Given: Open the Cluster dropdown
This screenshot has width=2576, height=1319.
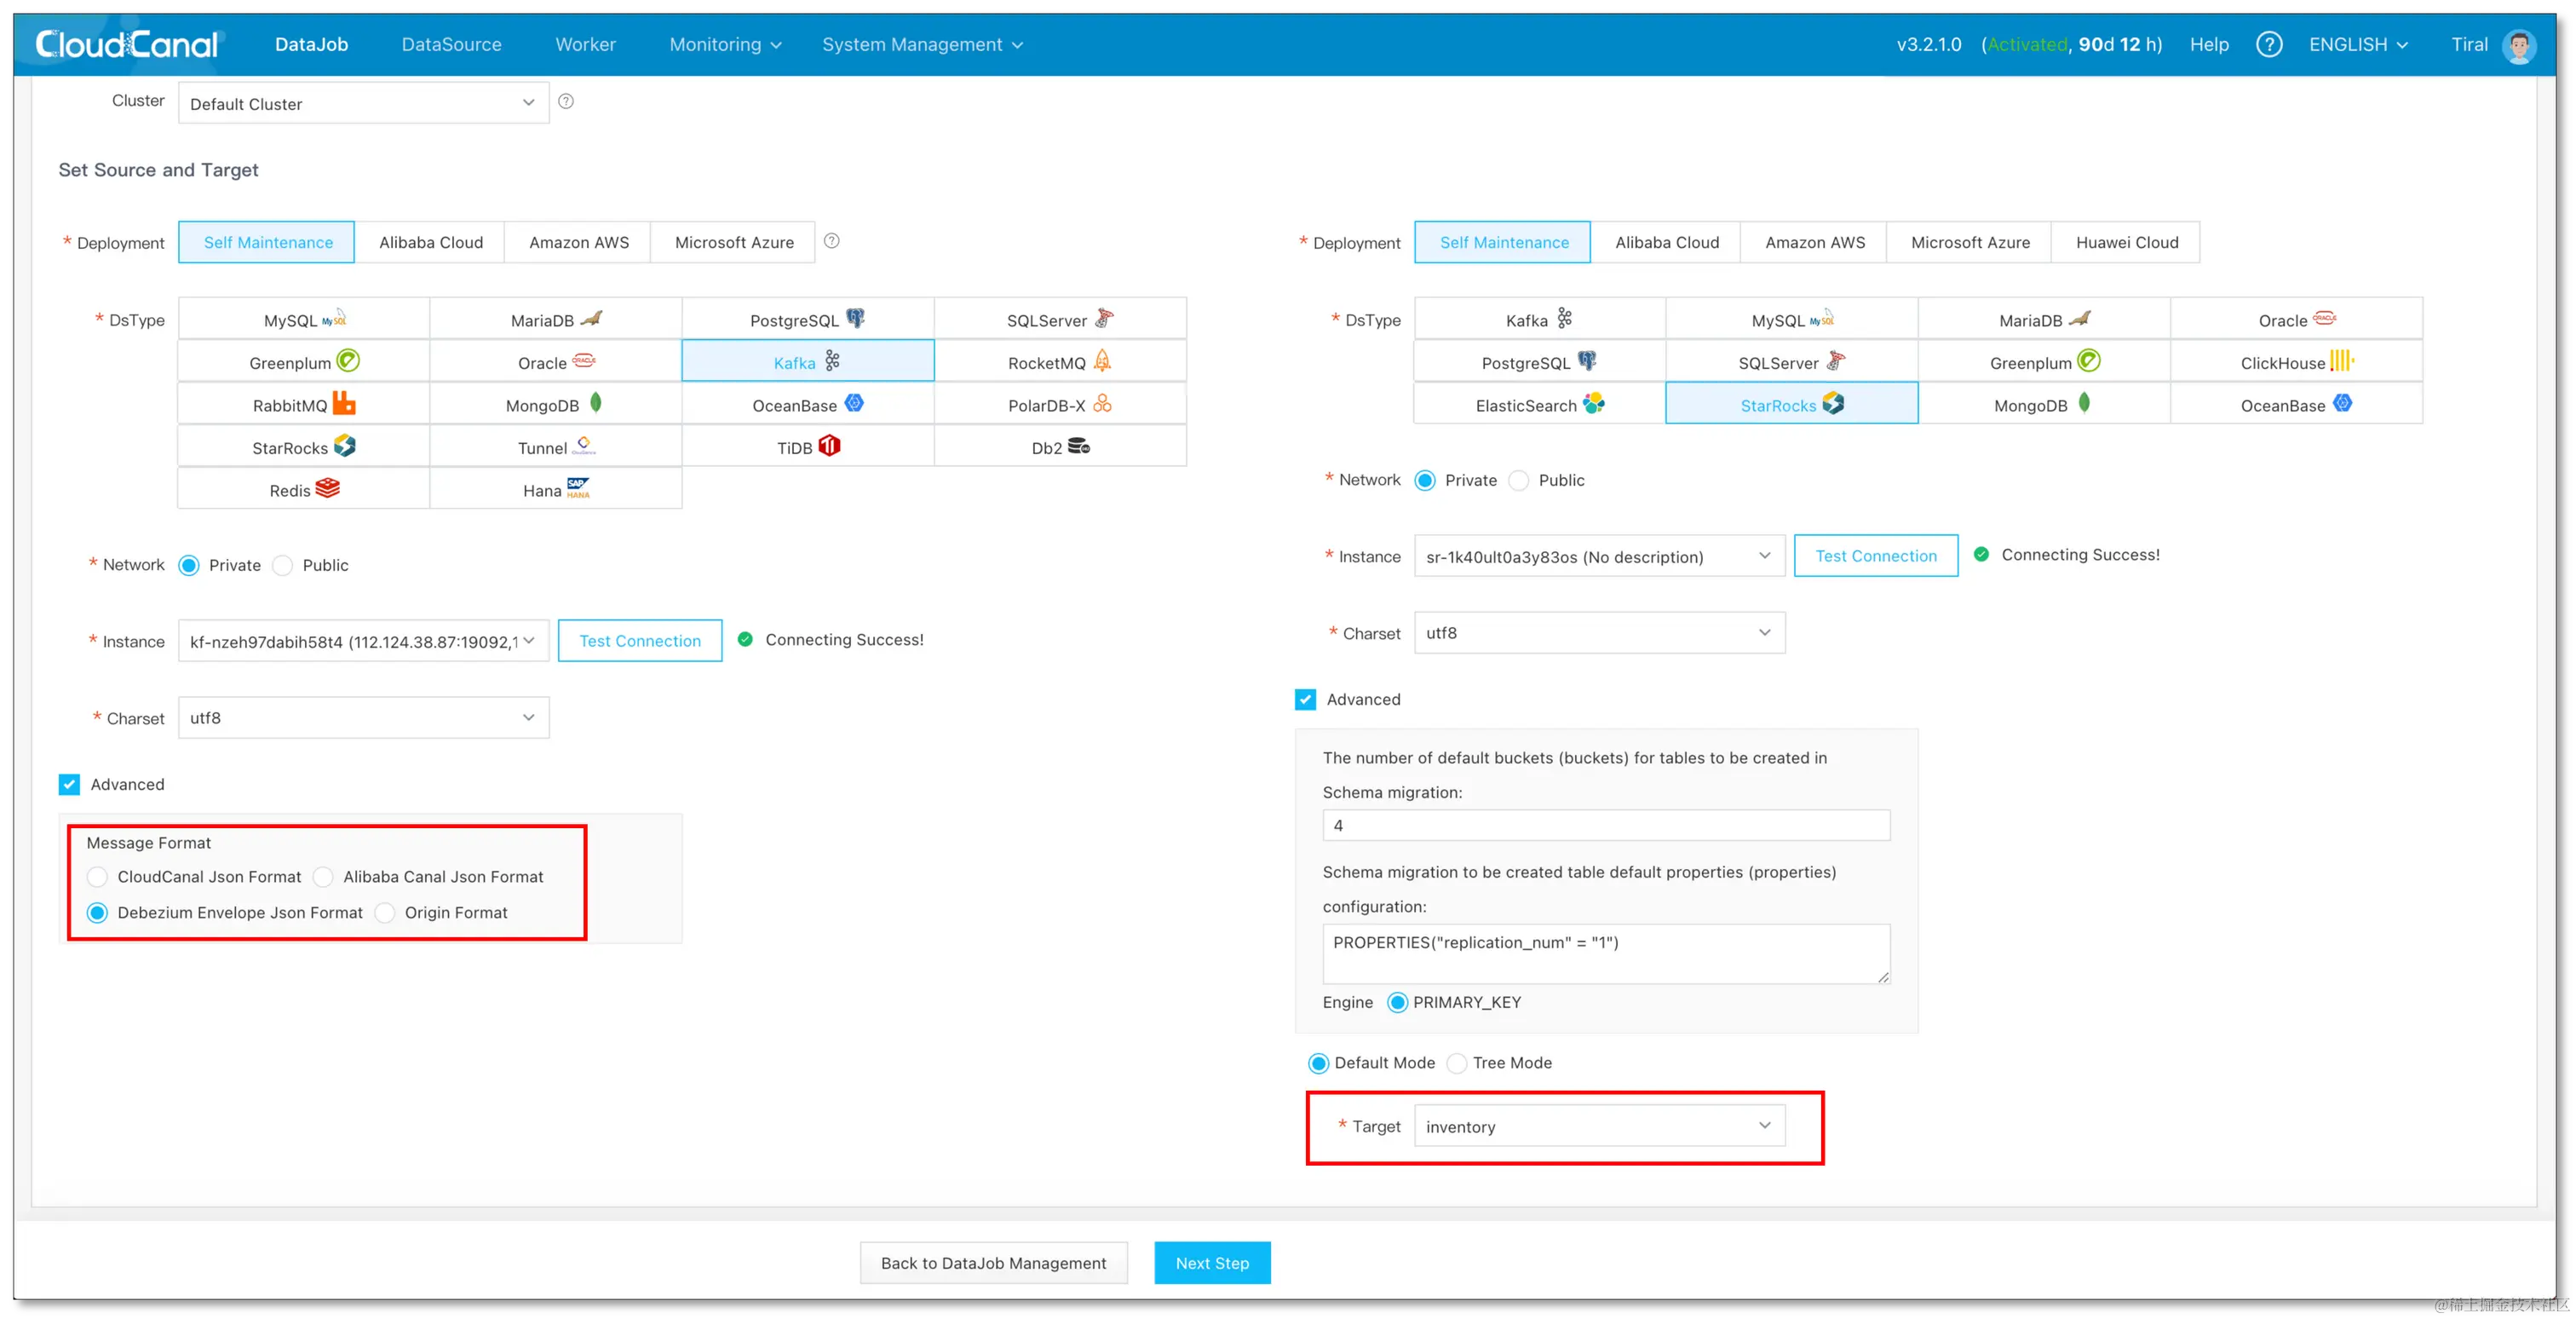Looking at the screenshot, I should pos(364,103).
